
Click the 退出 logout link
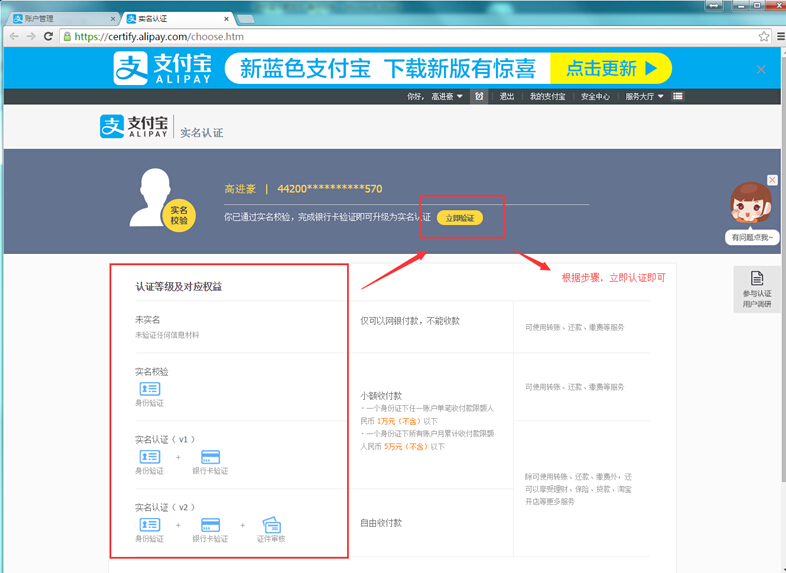(x=507, y=96)
